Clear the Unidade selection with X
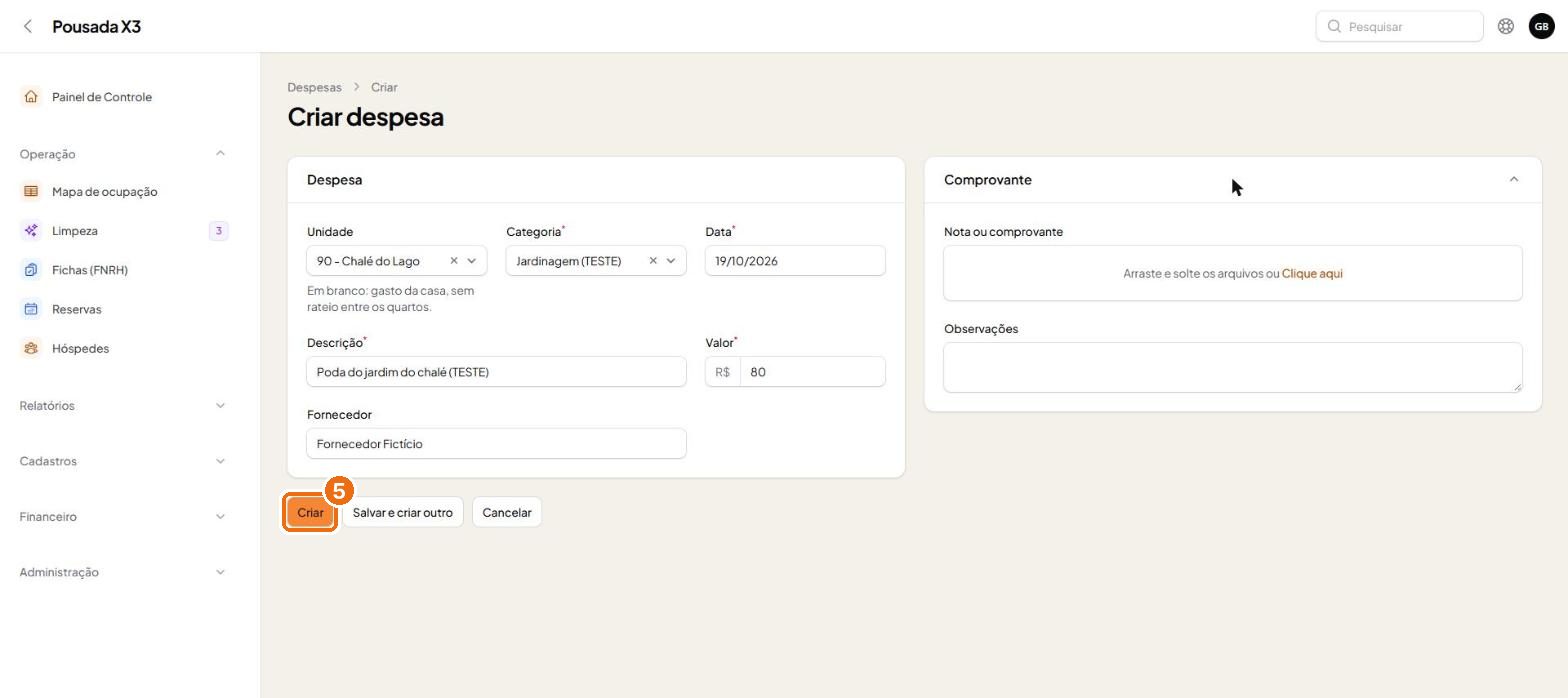 click(453, 261)
